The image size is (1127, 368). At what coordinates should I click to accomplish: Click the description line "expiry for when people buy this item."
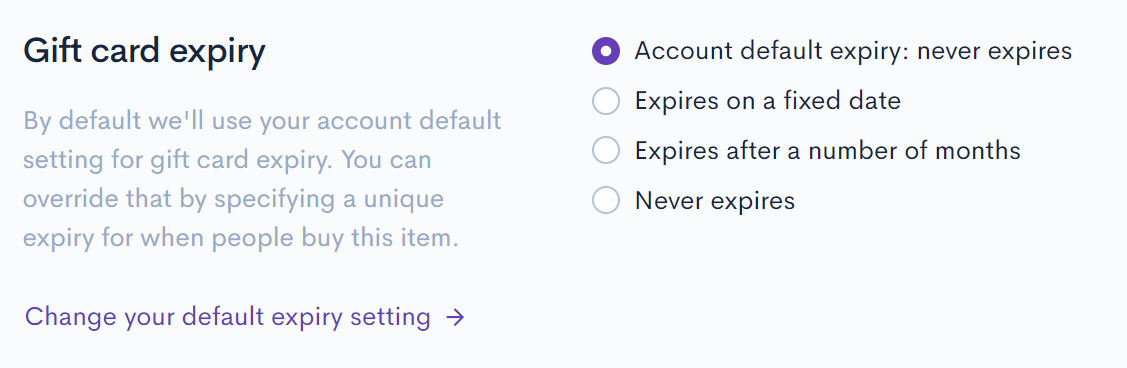[241, 238]
